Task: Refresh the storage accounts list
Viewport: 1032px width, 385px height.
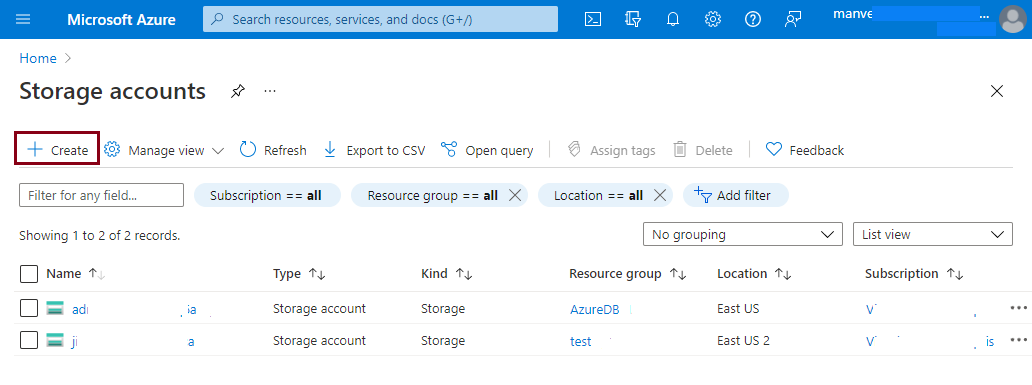Action: [x=273, y=150]
